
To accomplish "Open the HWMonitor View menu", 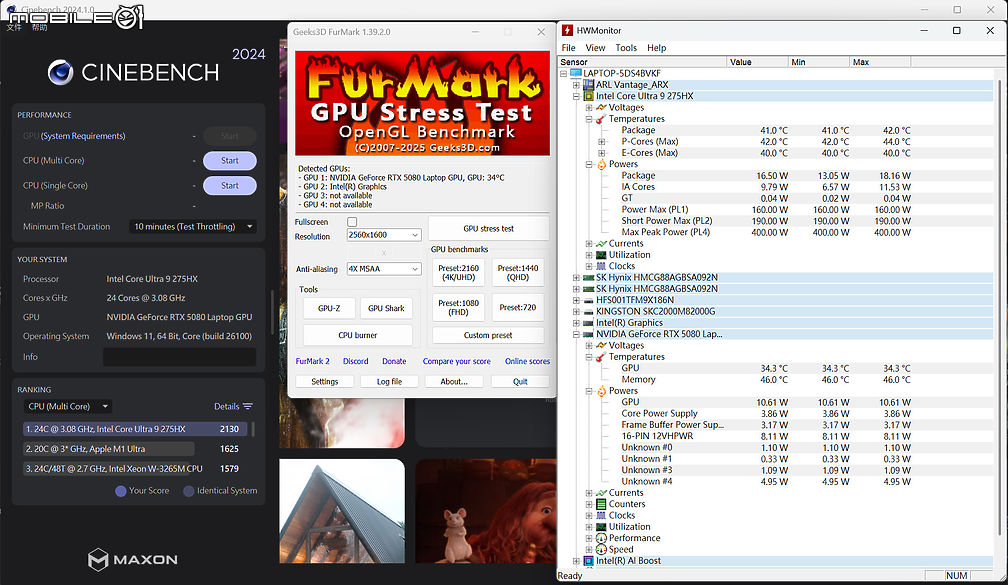I will point(595,48).
